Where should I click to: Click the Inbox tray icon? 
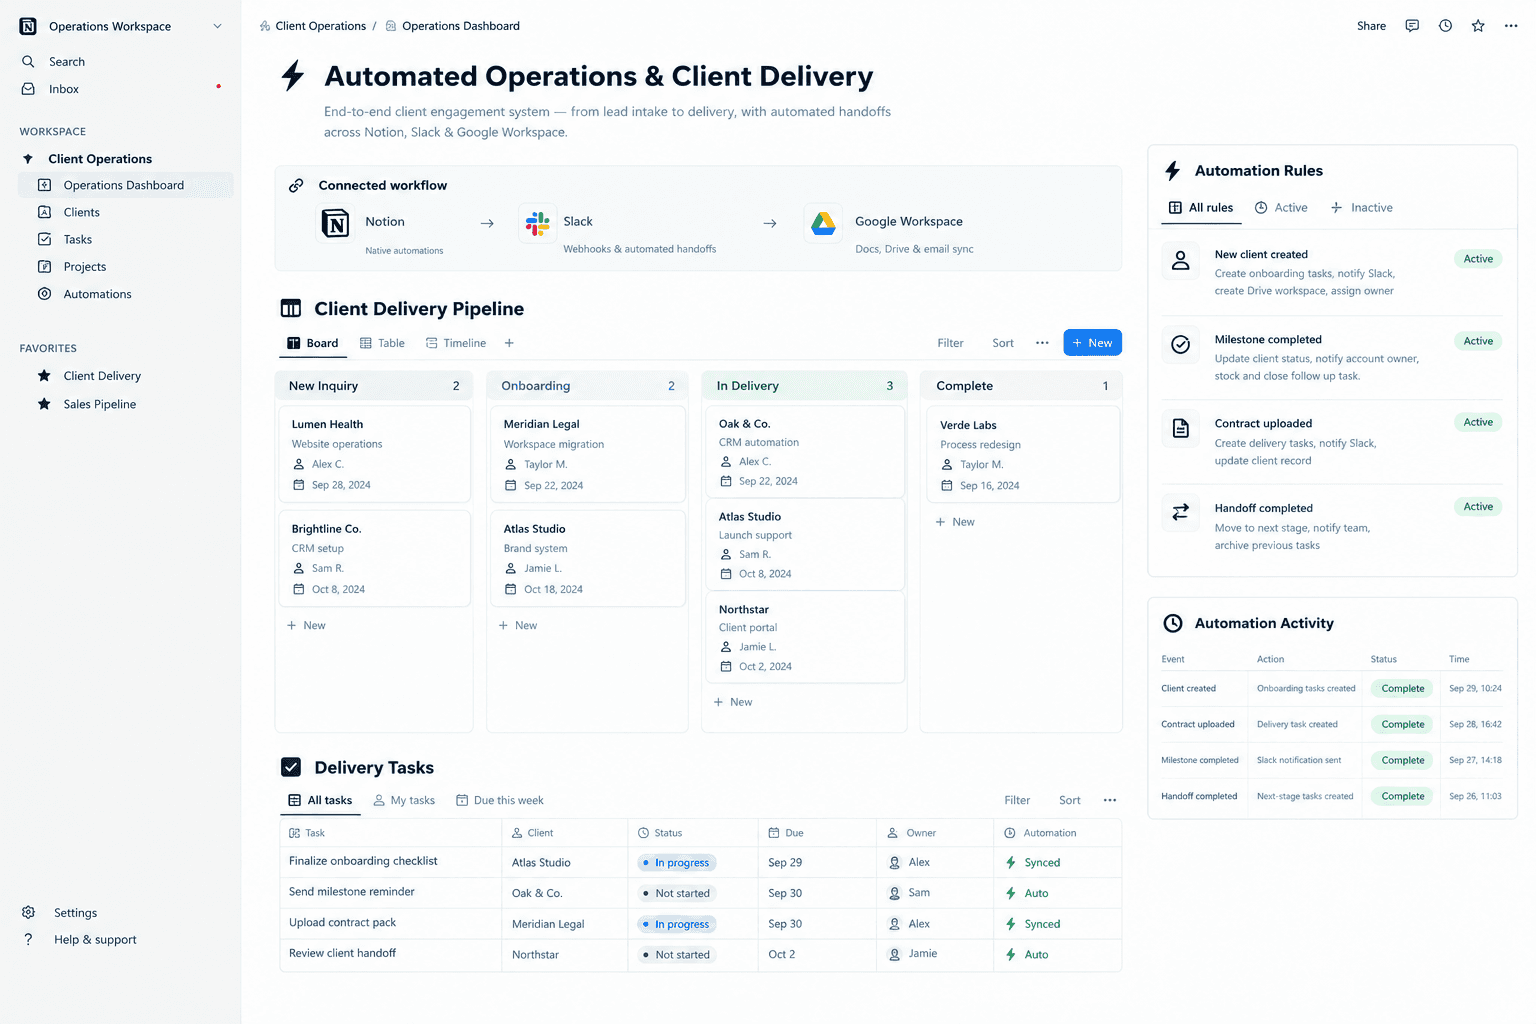[28, 89]
